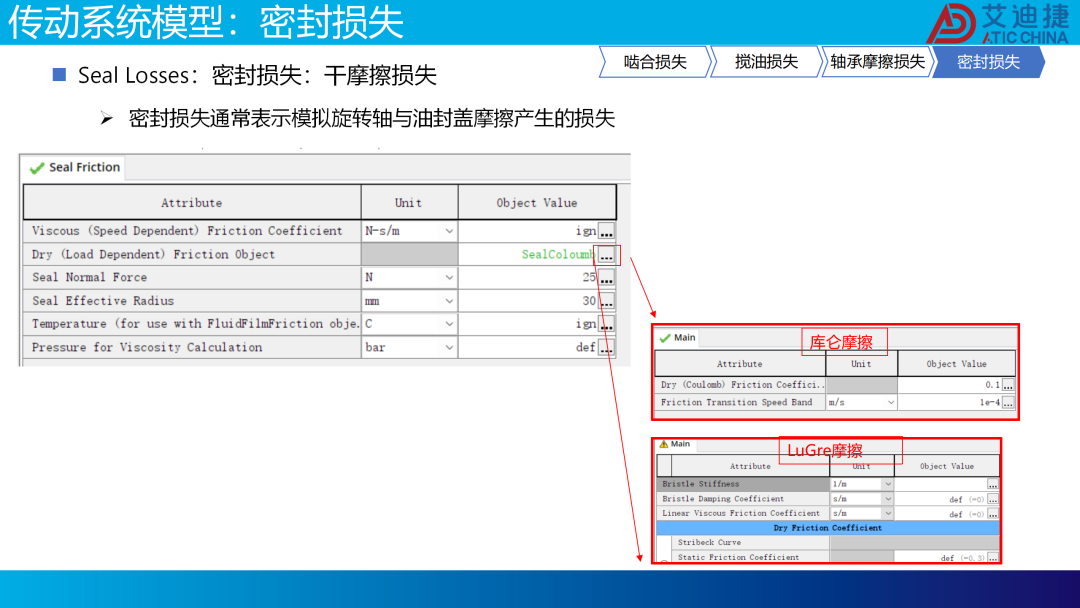
Task: Expand C unit dropdown for Temperature row
Action: point(449,324)
